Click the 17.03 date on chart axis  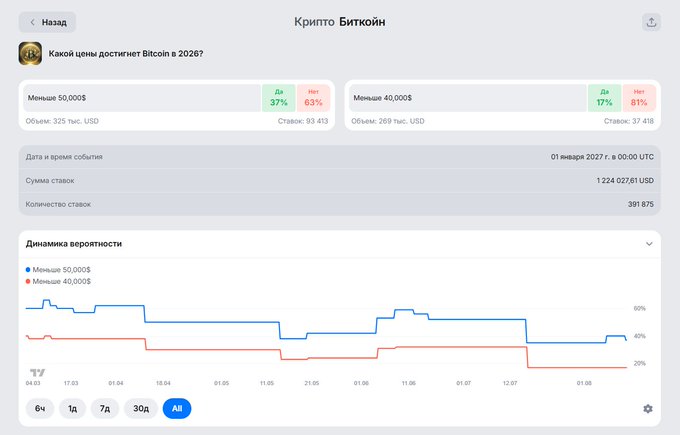click(x=71, y=383)
